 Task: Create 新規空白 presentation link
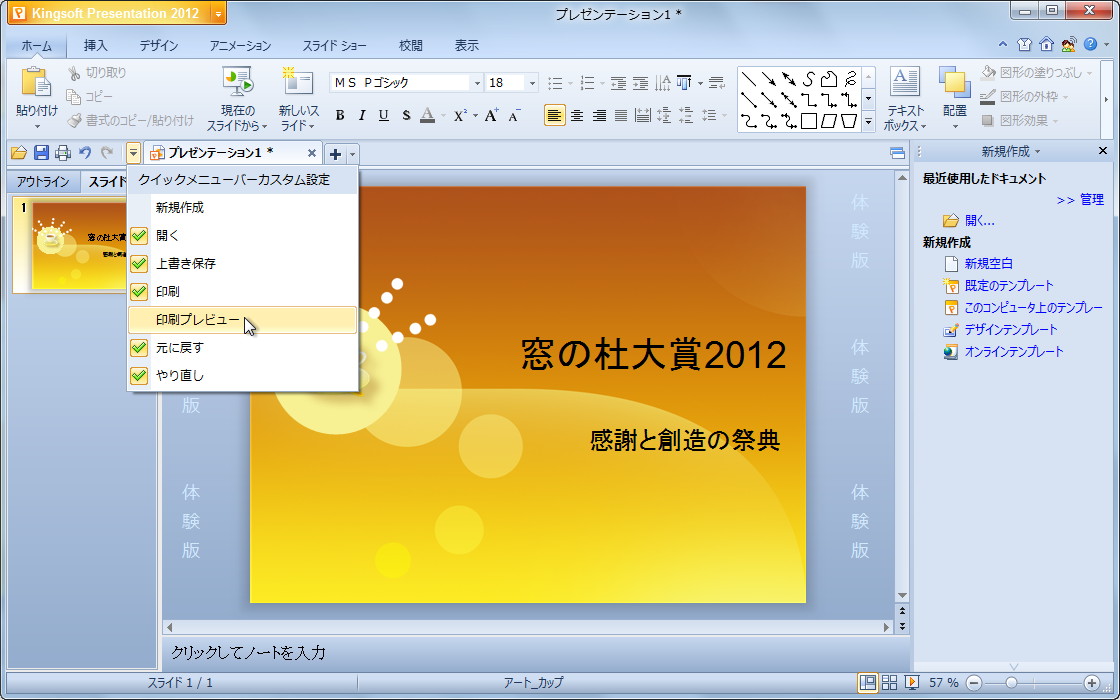989,264
